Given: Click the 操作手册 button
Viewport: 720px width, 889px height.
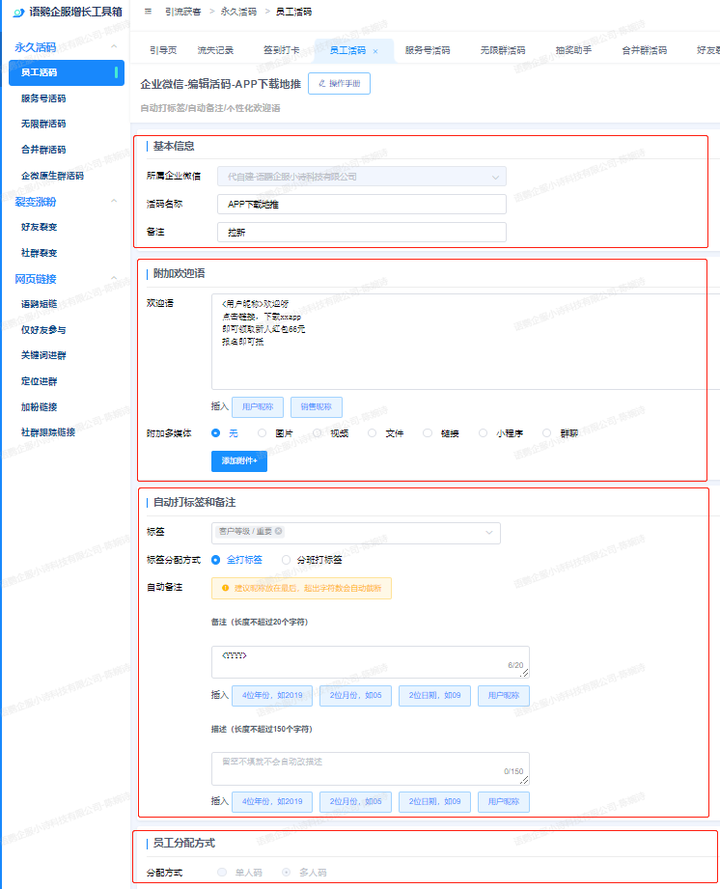Looking at the screenshot, I should click(x=339, y=84).
